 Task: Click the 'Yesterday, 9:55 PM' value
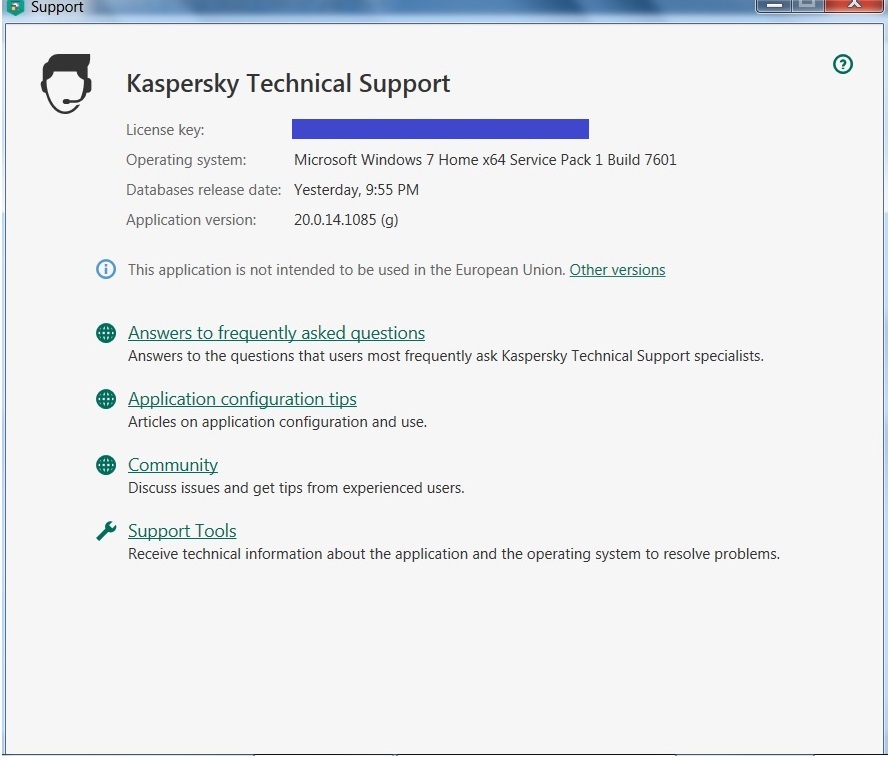point(356,190)
